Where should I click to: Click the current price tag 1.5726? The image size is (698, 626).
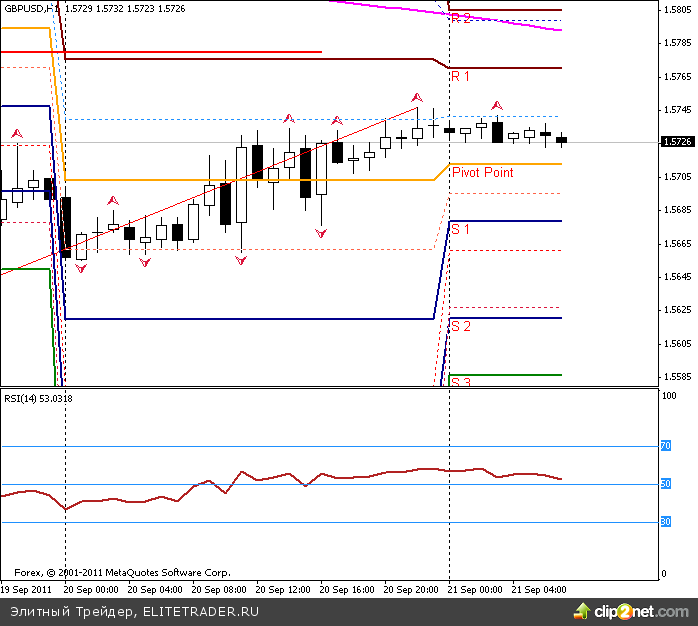point(677,142)
